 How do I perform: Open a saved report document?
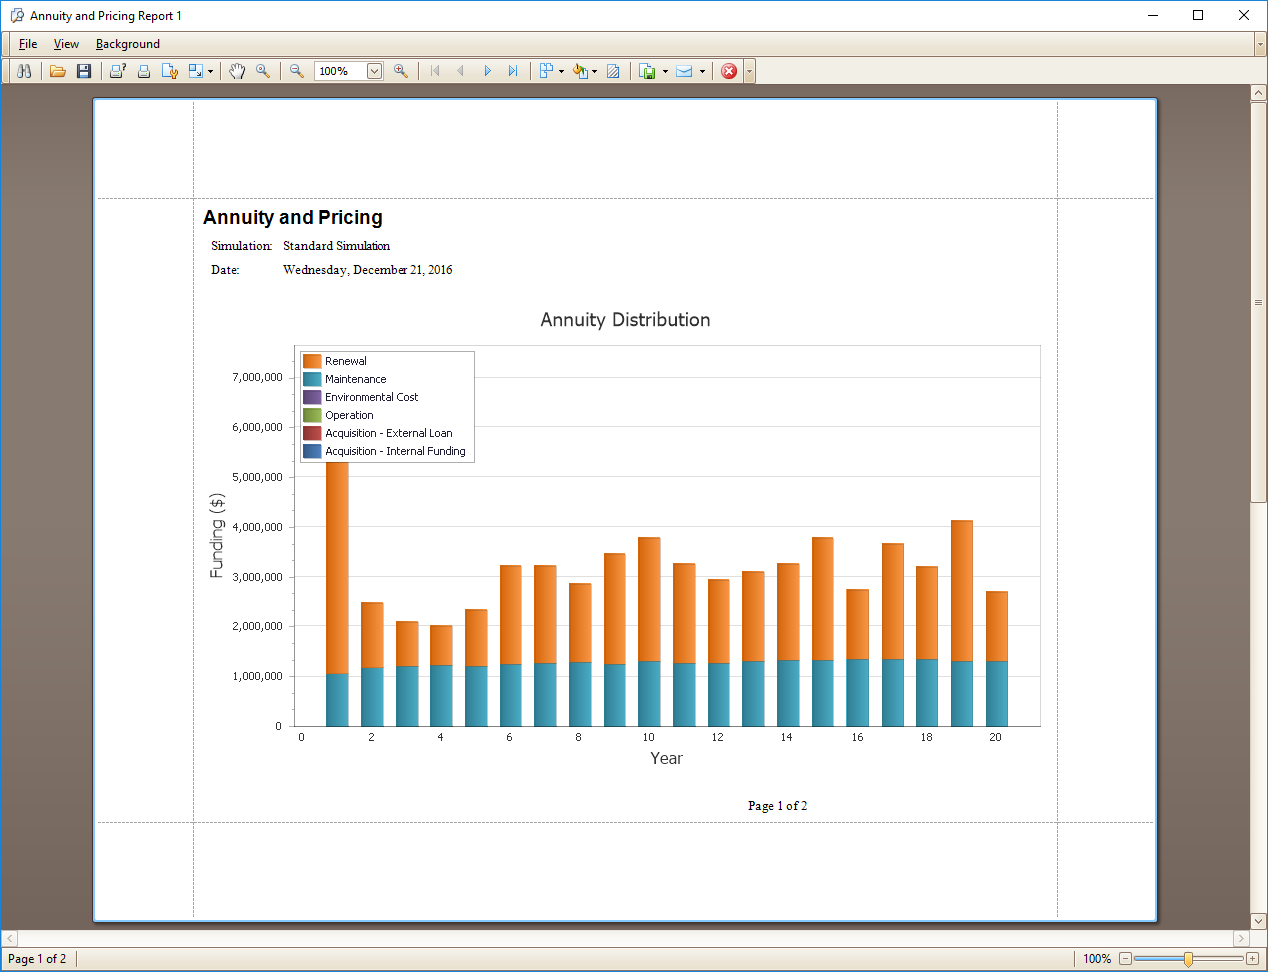(58, 71)
